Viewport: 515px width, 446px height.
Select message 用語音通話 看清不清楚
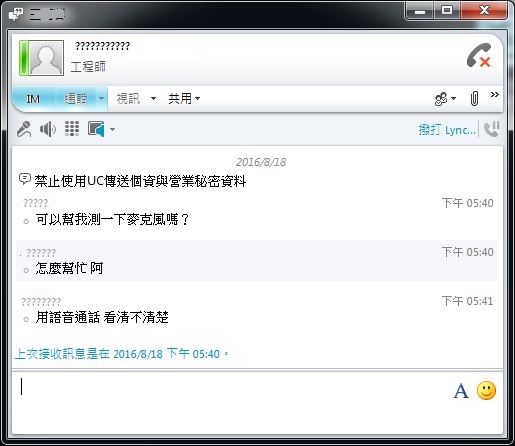pos(102,317)
